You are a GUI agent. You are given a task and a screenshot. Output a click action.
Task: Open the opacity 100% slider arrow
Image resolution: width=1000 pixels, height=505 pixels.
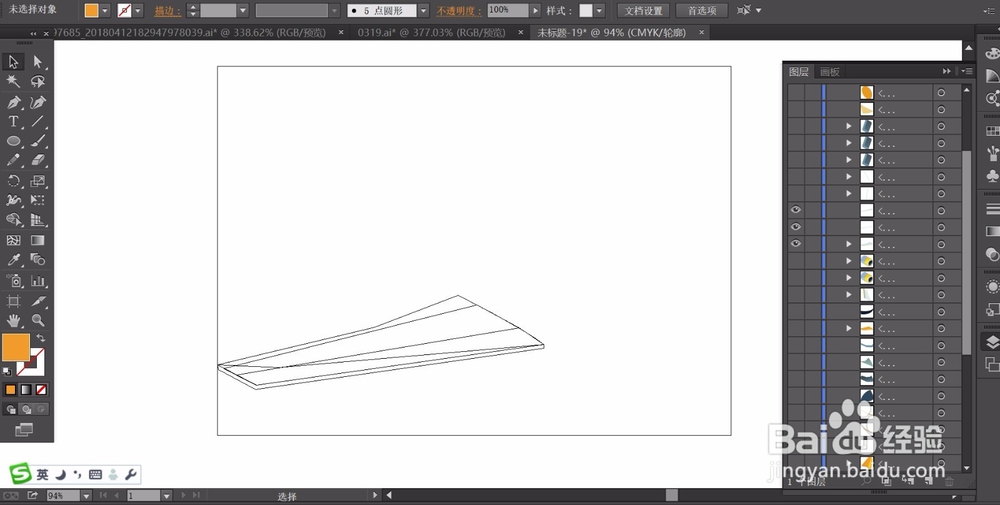click(x=535, y=11)
